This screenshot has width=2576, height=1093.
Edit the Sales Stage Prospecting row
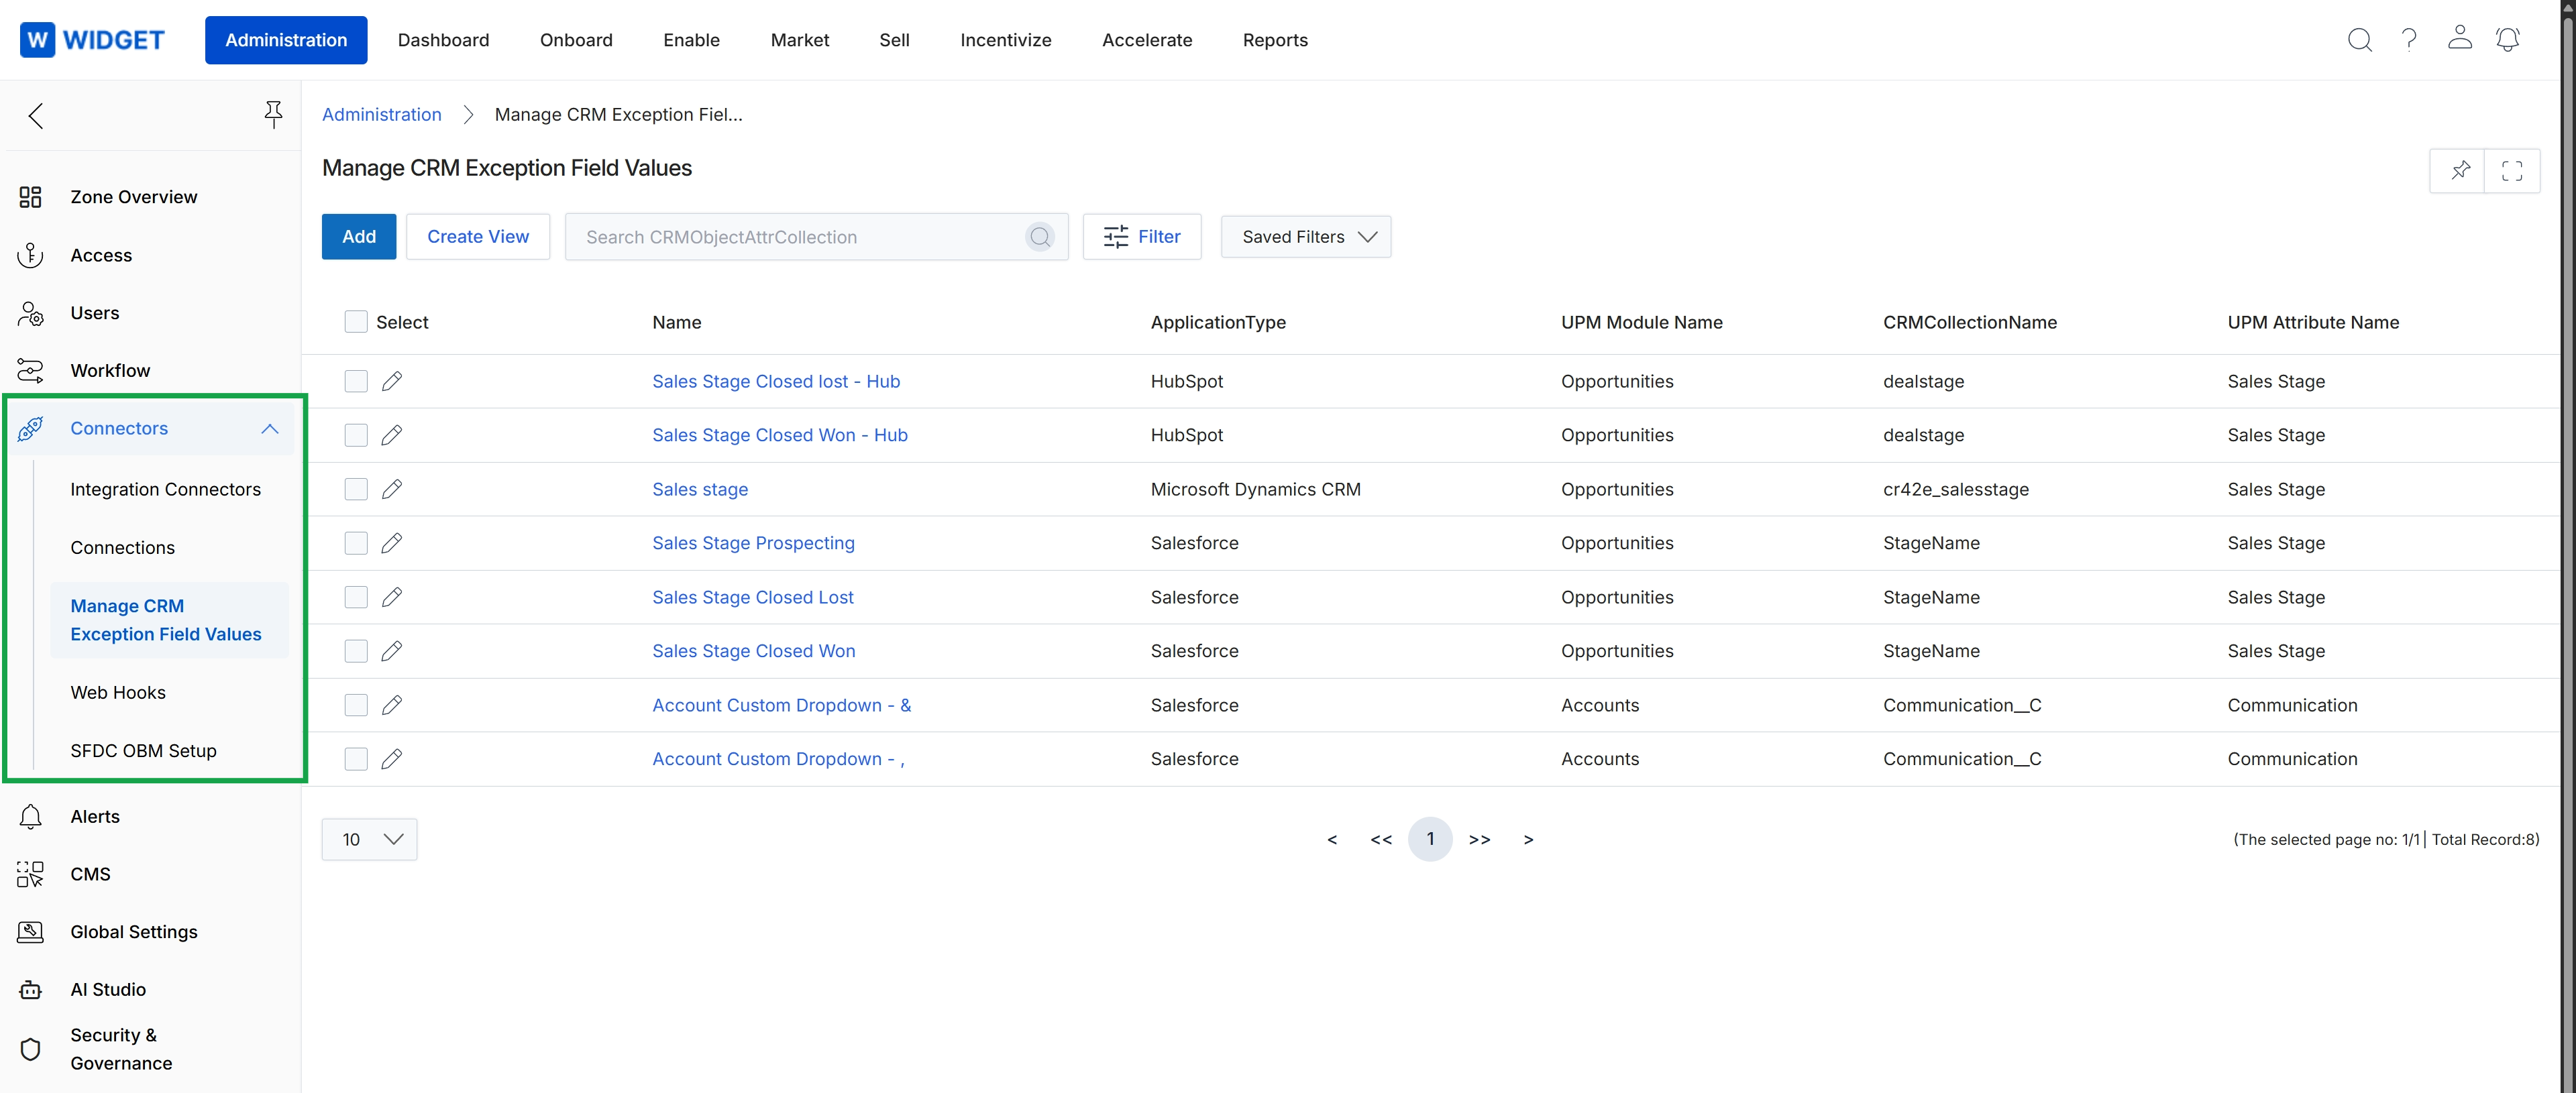(x=392, y=543)
